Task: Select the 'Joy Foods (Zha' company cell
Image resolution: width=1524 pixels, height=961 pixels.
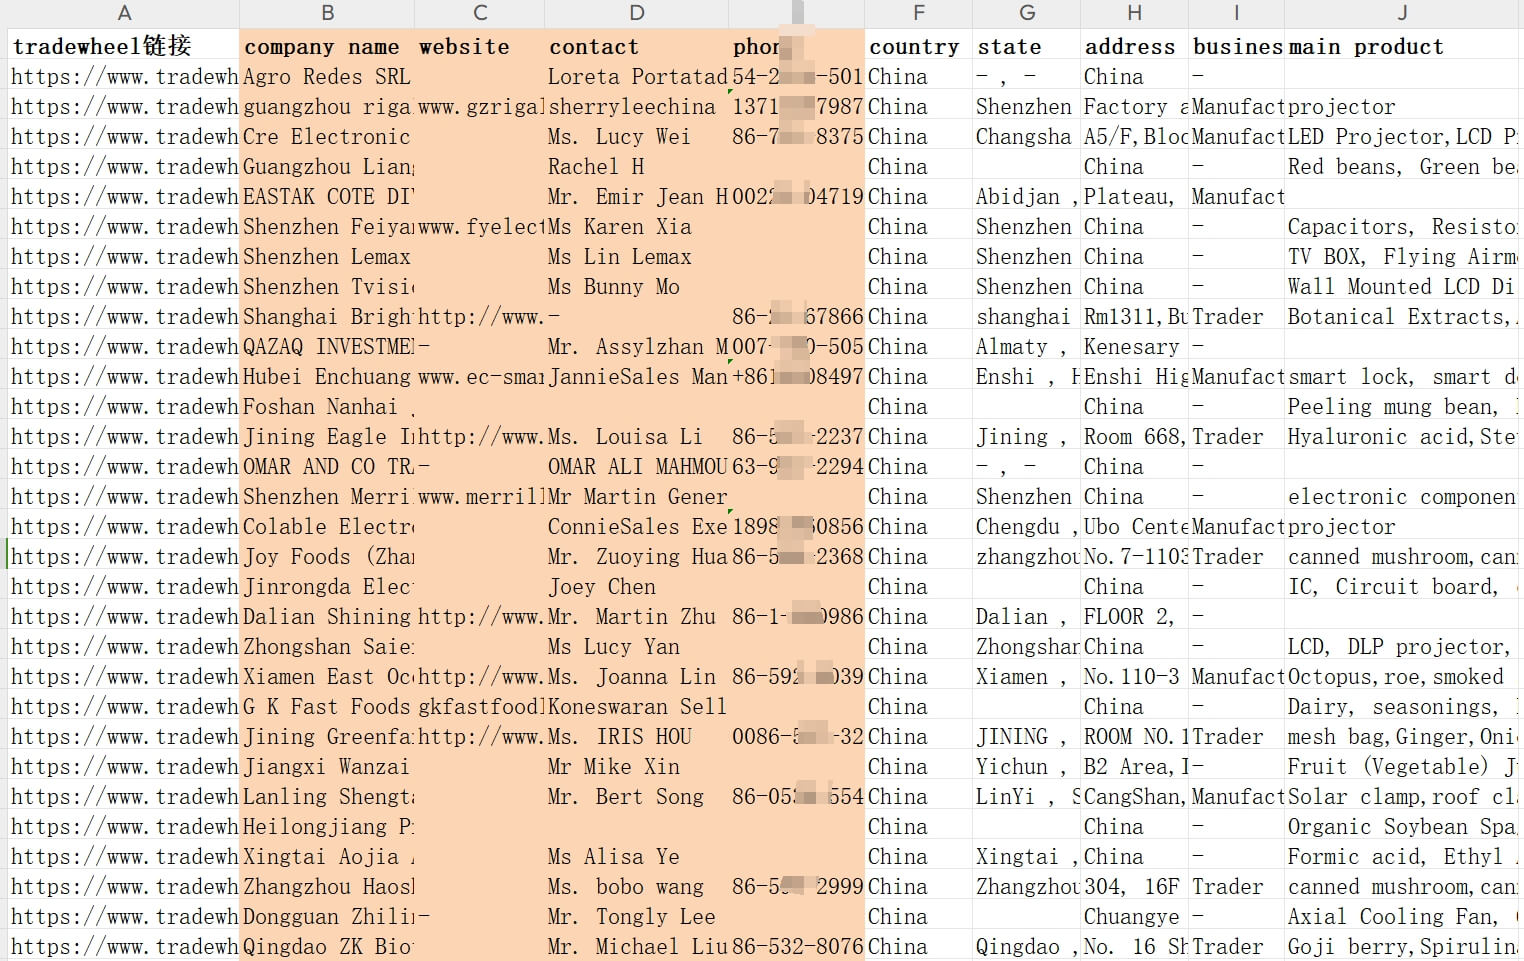Action: click(327, 556)
